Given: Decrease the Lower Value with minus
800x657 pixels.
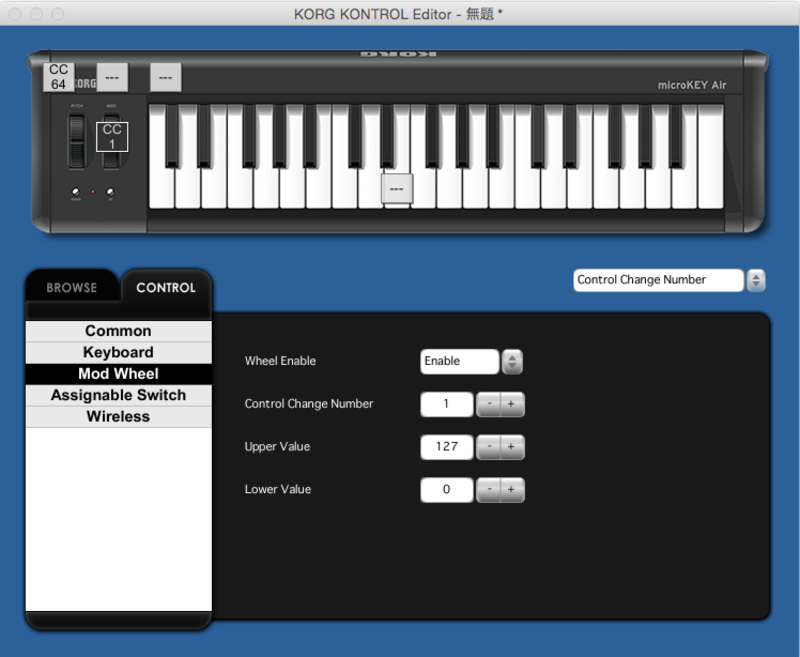Looking at the screenshot, I should click(489, 490).
